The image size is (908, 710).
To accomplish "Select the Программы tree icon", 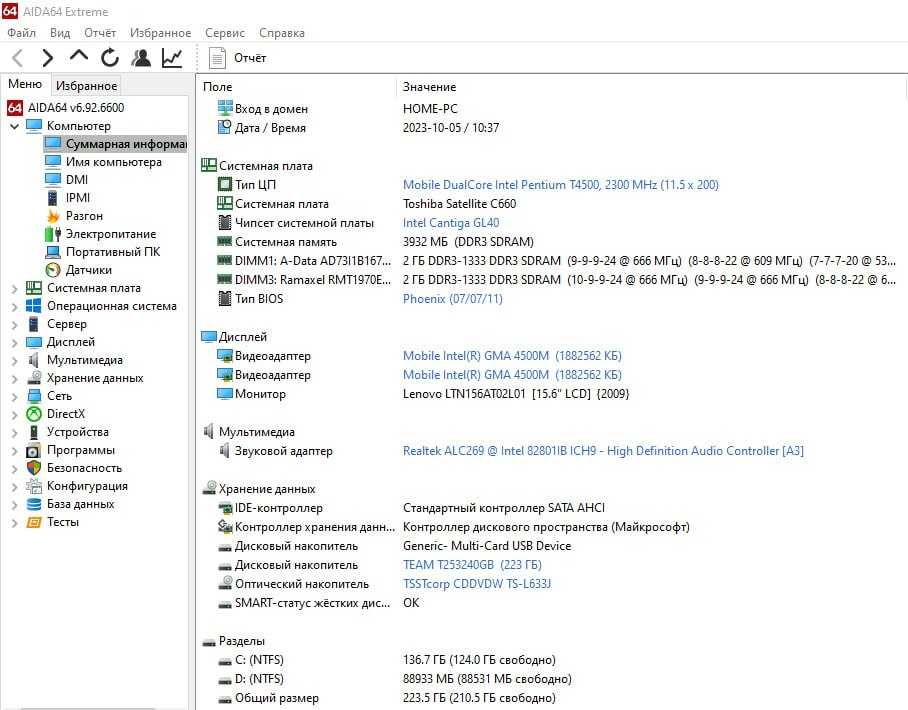I will [x=34, y=450].
